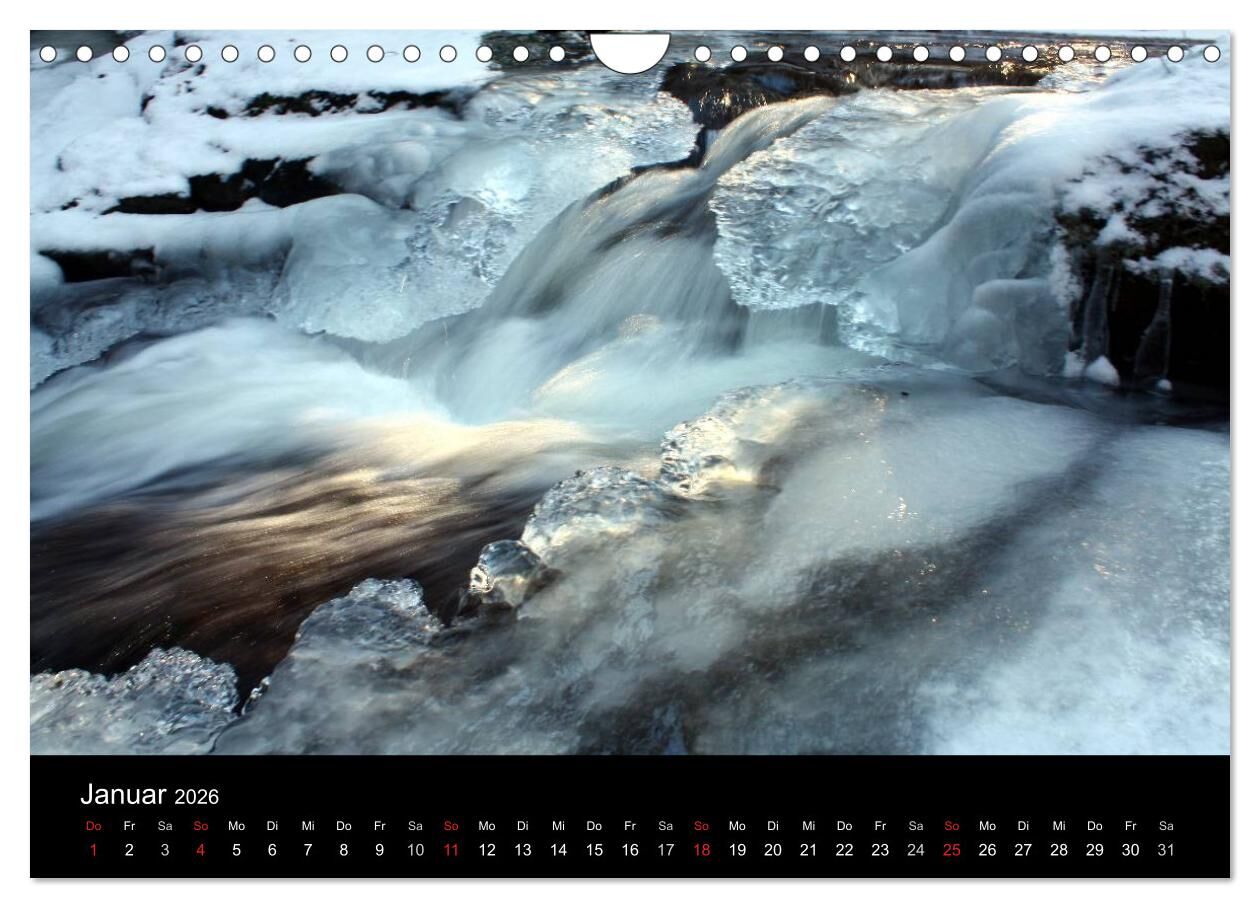Pick date 28 in the calendar row
Image resolution: width=1260 pixels, height=908 pixels.
pos(1059,850)
